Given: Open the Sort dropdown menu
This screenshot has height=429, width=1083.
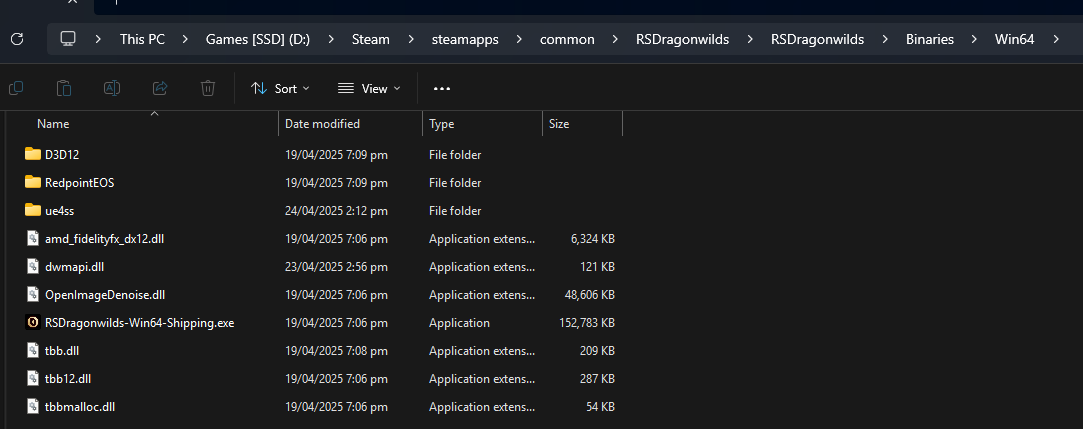Looking at the screenshot, I should [x=280, y=88].
